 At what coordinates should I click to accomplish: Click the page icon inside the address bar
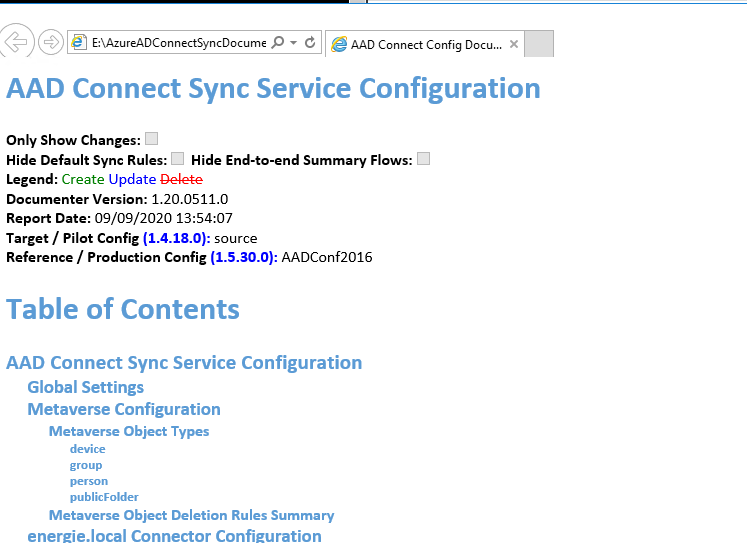[x=79, y=43]
